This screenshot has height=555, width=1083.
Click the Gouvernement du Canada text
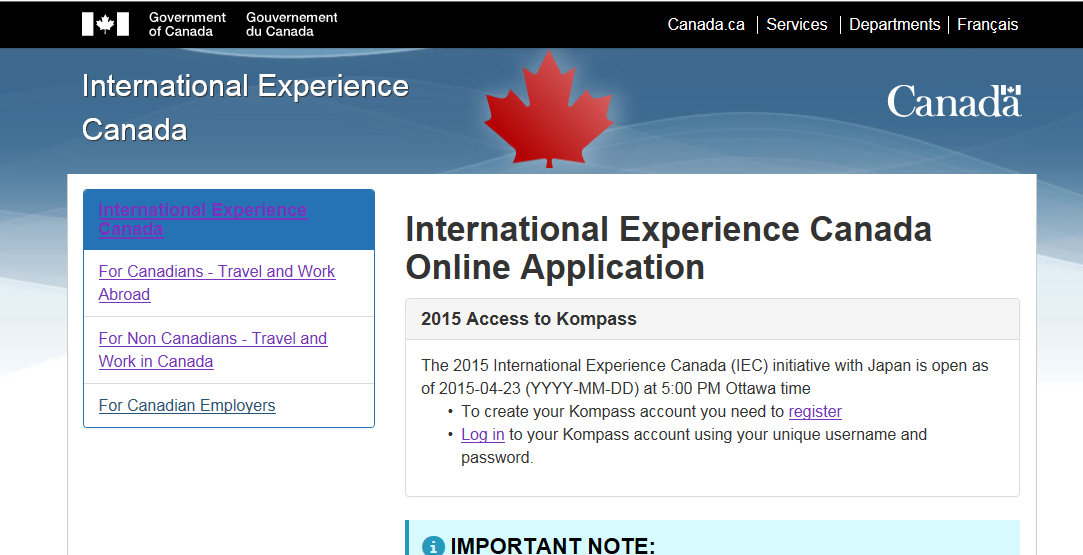click(291, 24)
